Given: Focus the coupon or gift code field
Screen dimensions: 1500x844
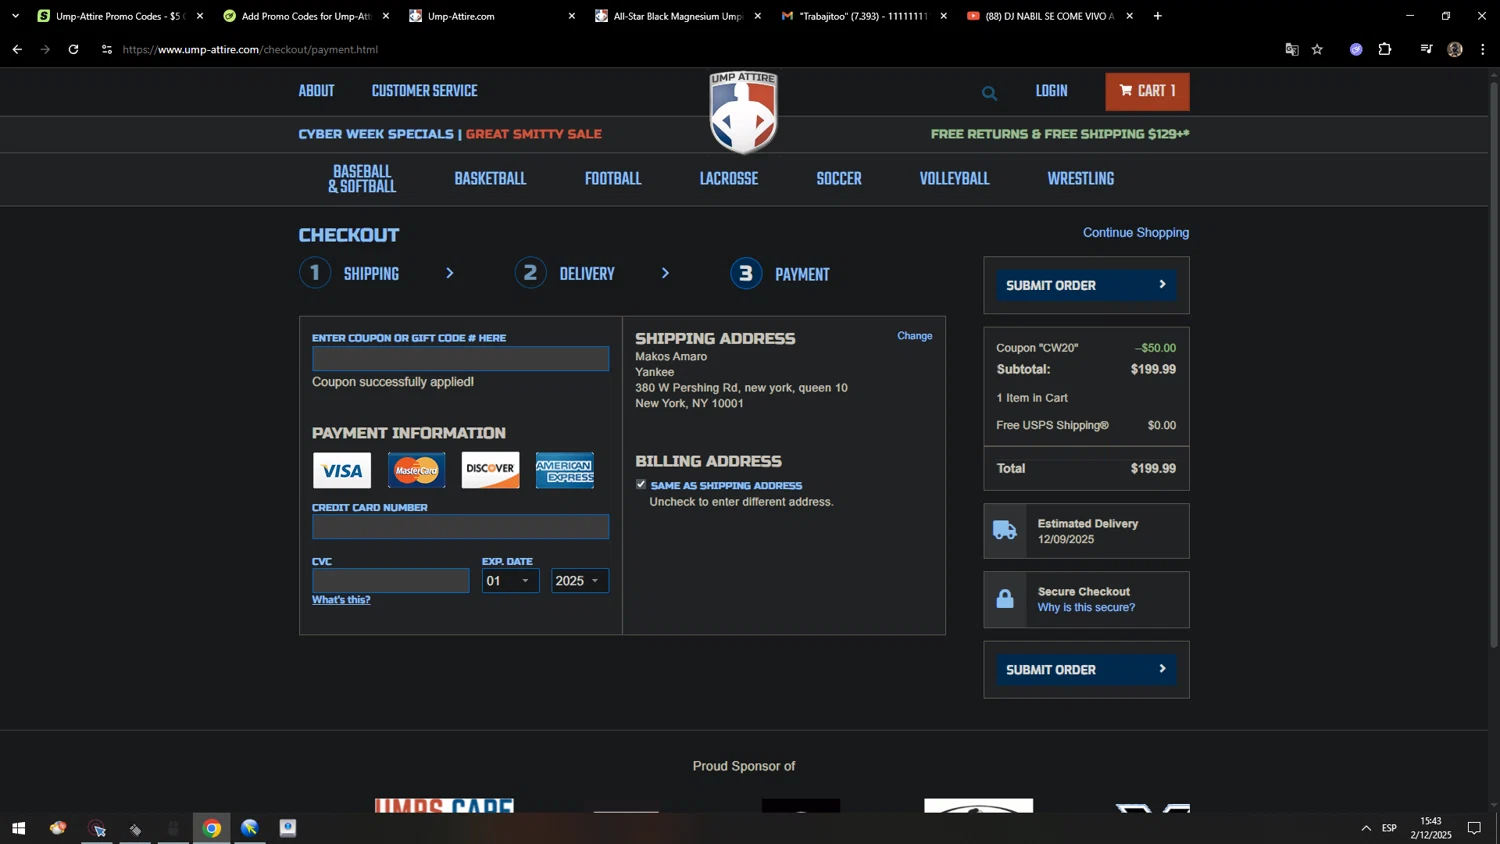Looking at the screenshot, I should (460, 358).
